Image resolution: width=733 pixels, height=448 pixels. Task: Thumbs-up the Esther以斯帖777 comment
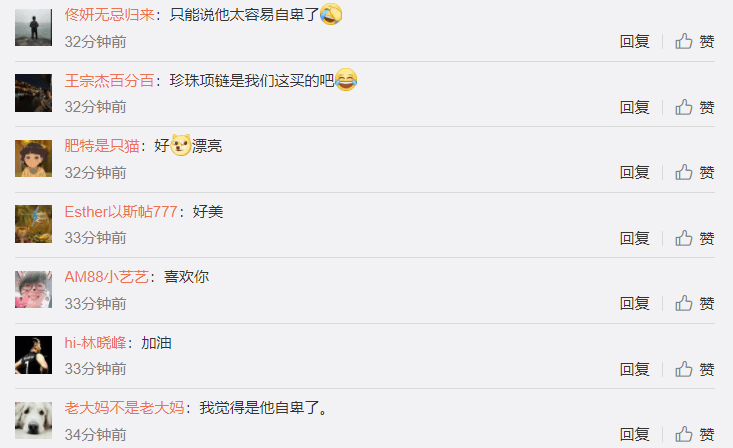(695, 238)
